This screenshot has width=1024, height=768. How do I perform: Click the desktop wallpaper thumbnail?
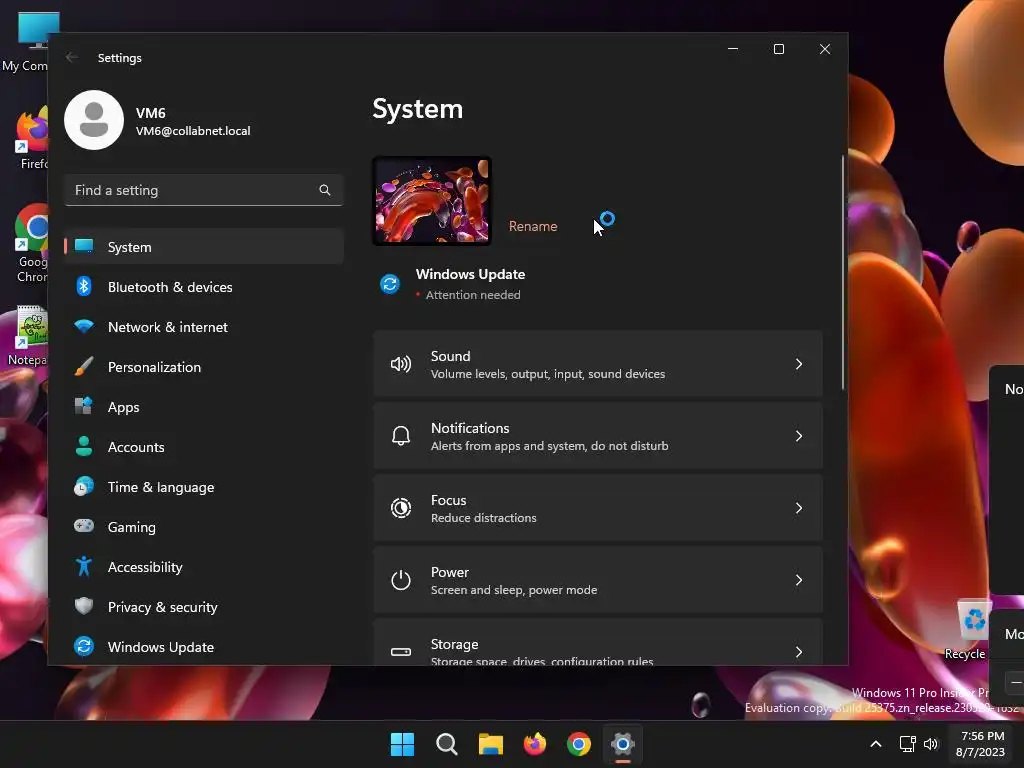click(x=432, y=200)
